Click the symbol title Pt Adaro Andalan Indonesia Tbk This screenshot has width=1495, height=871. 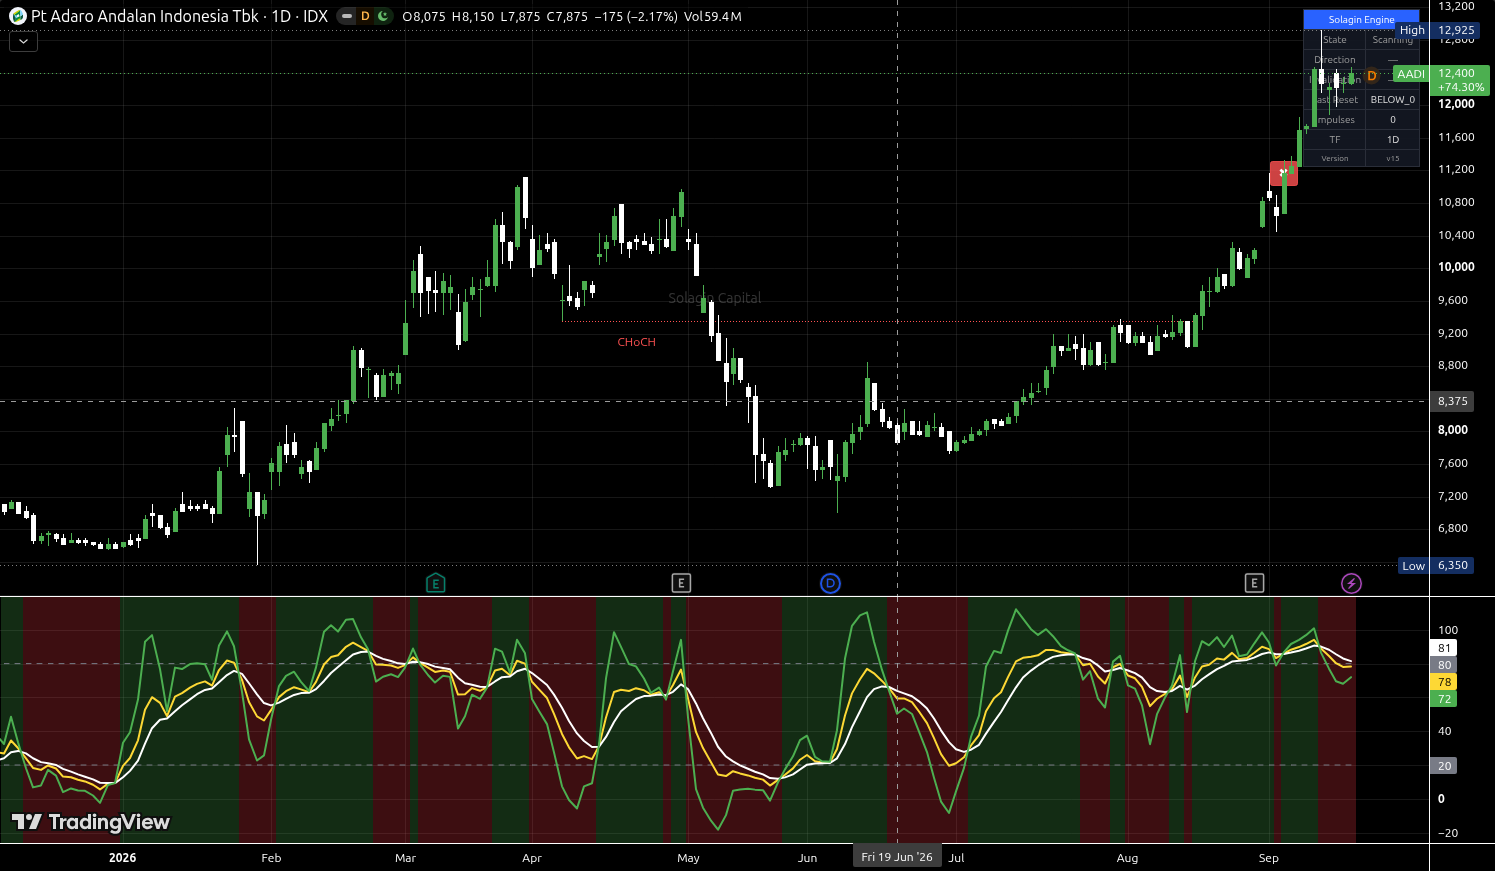[x=145, y=16]
